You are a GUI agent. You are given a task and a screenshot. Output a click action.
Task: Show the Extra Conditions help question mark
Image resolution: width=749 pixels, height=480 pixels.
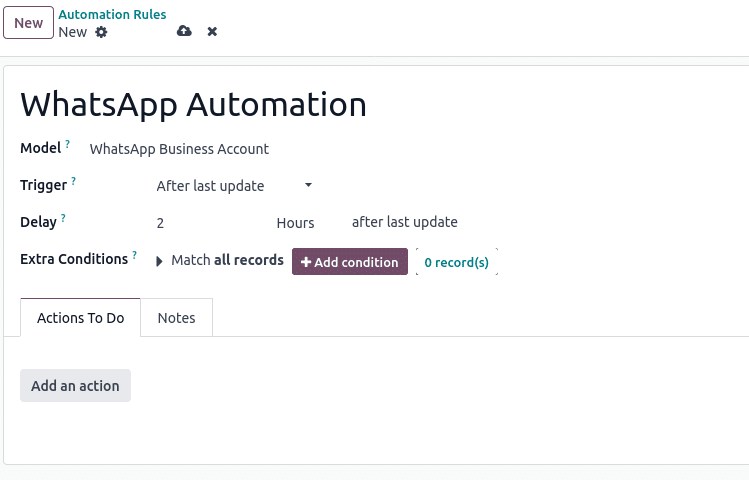tap(134, 255)
